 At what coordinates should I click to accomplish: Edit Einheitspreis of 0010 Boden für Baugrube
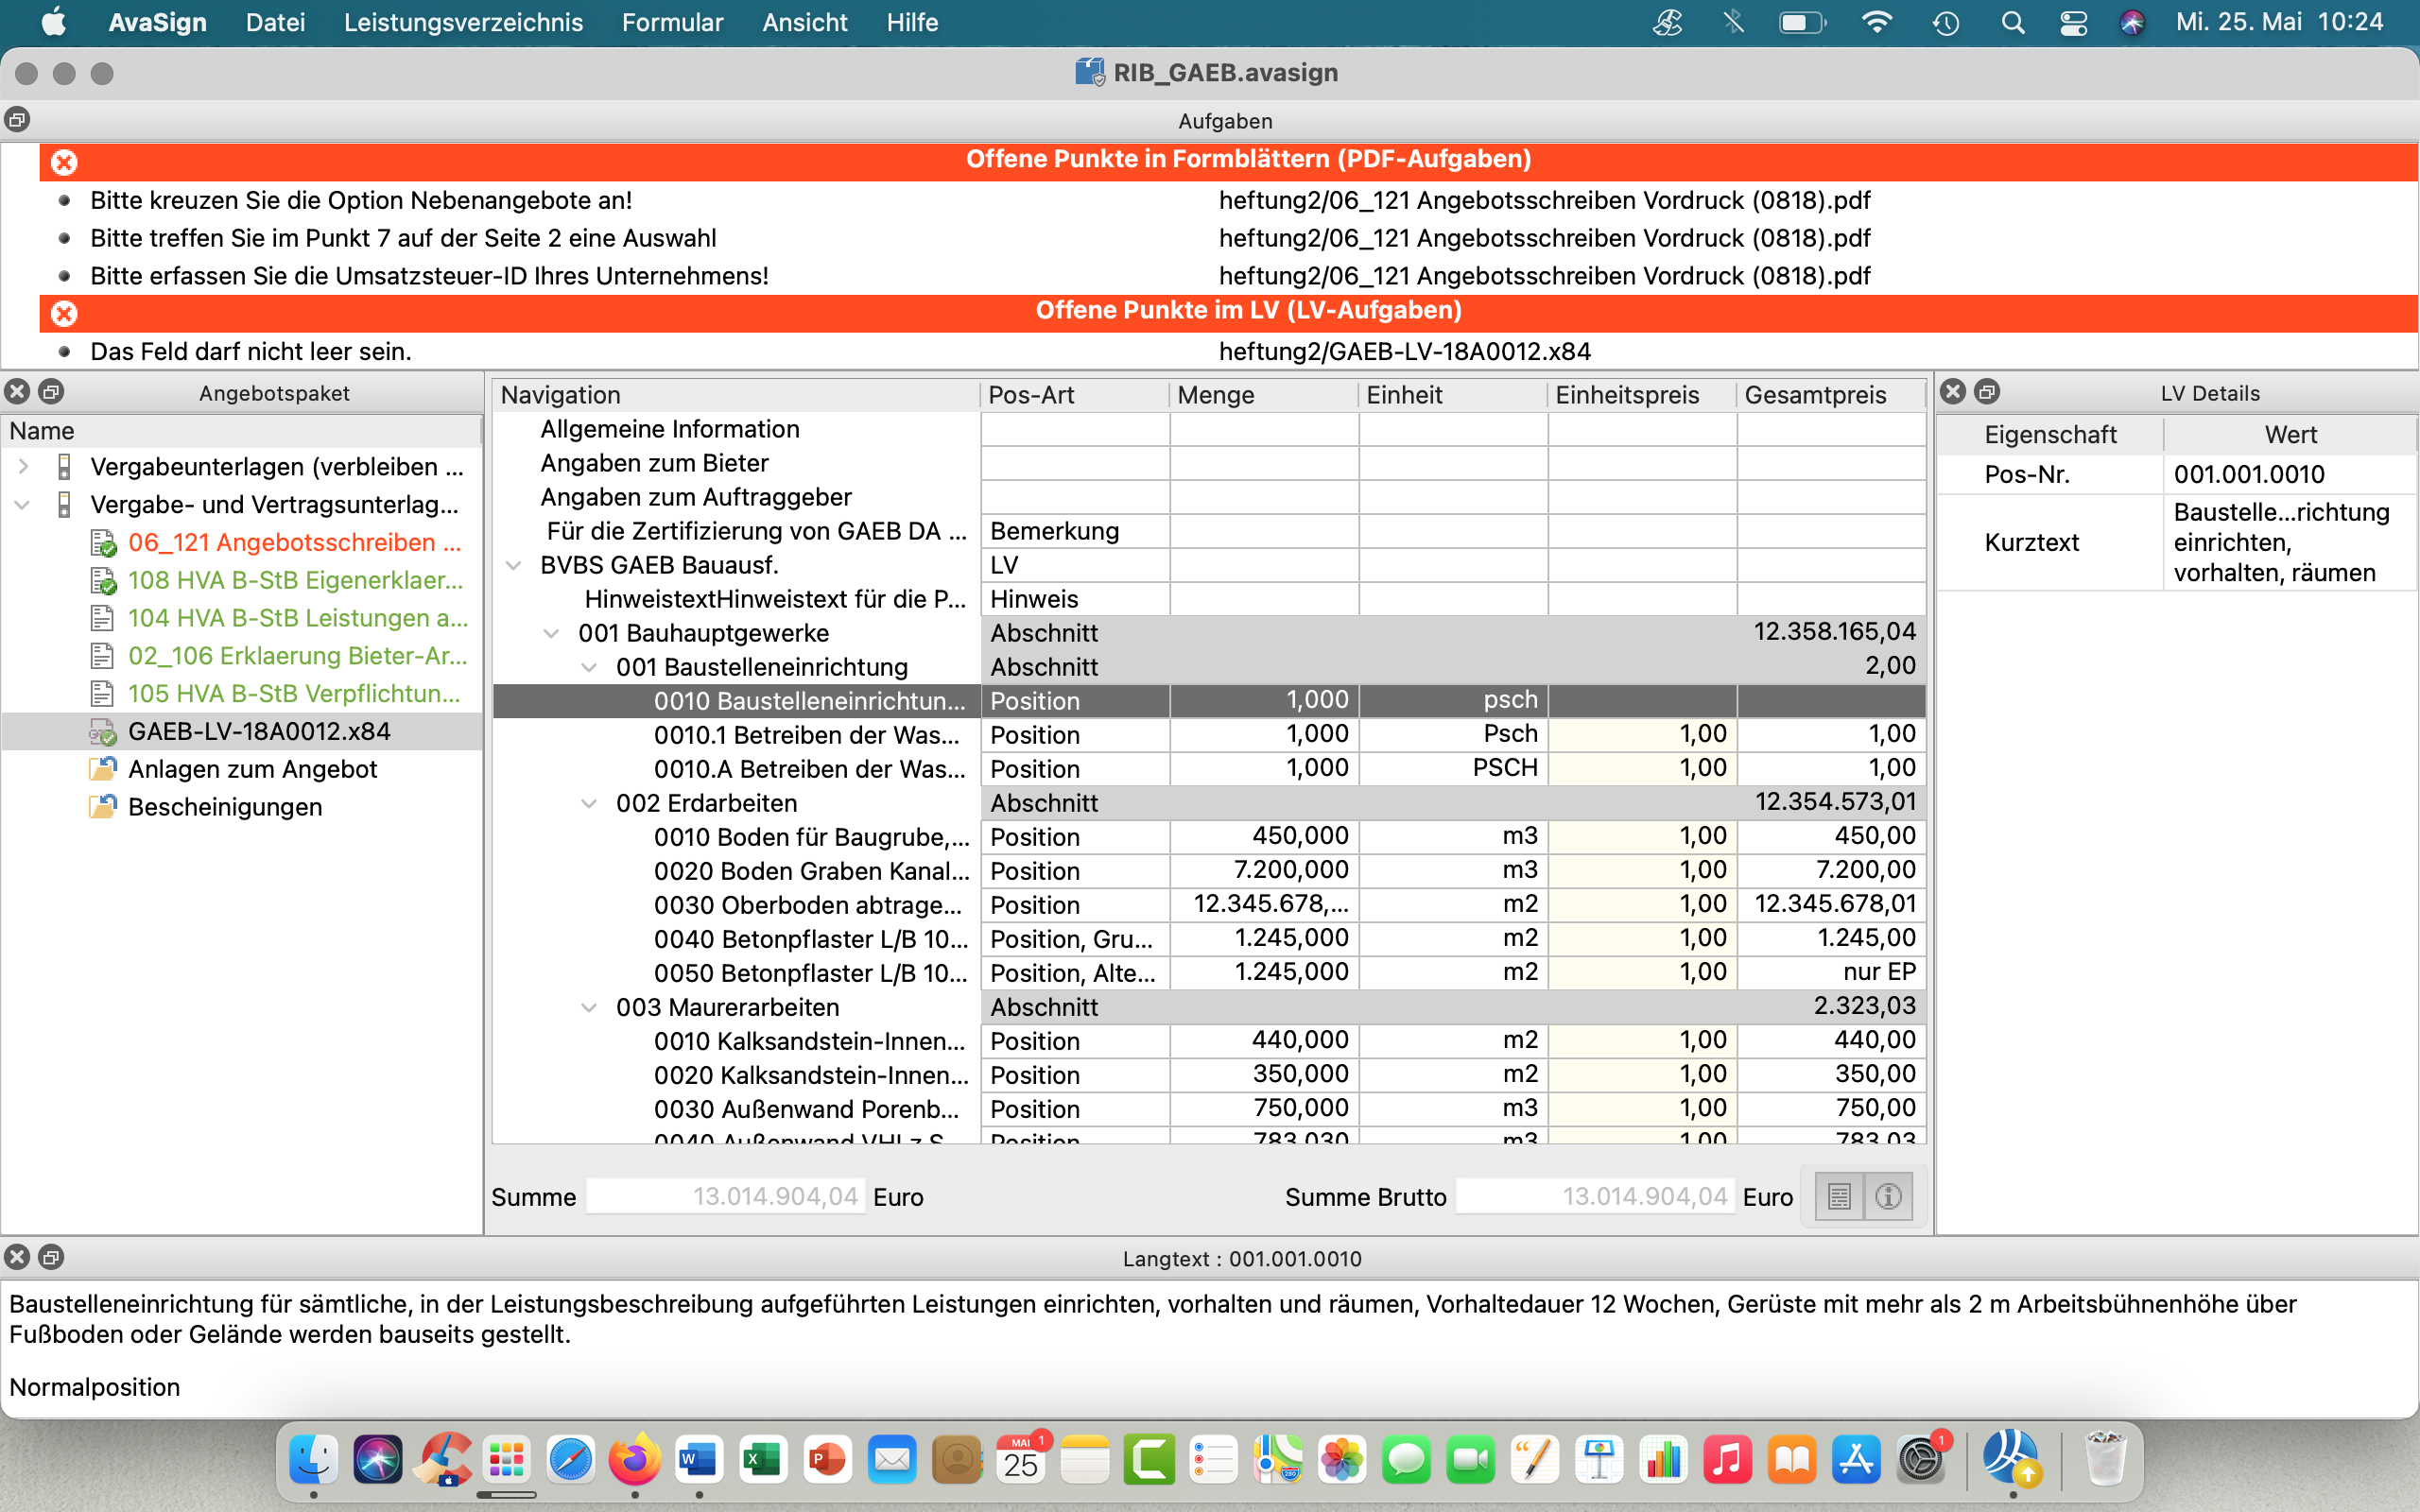pos(1642,836)
